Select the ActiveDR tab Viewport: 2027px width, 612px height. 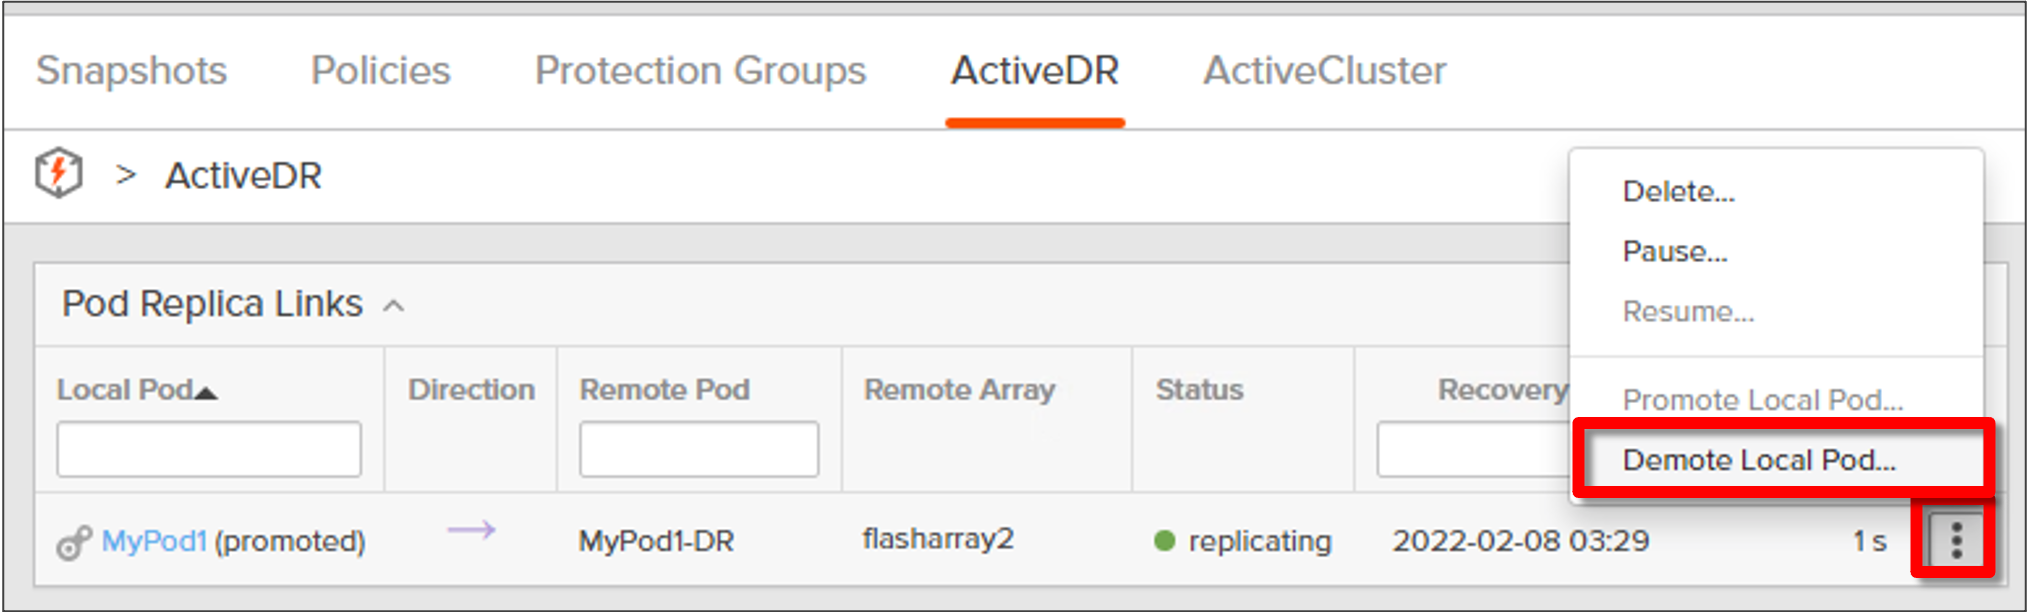click(x=1035, y=71)
